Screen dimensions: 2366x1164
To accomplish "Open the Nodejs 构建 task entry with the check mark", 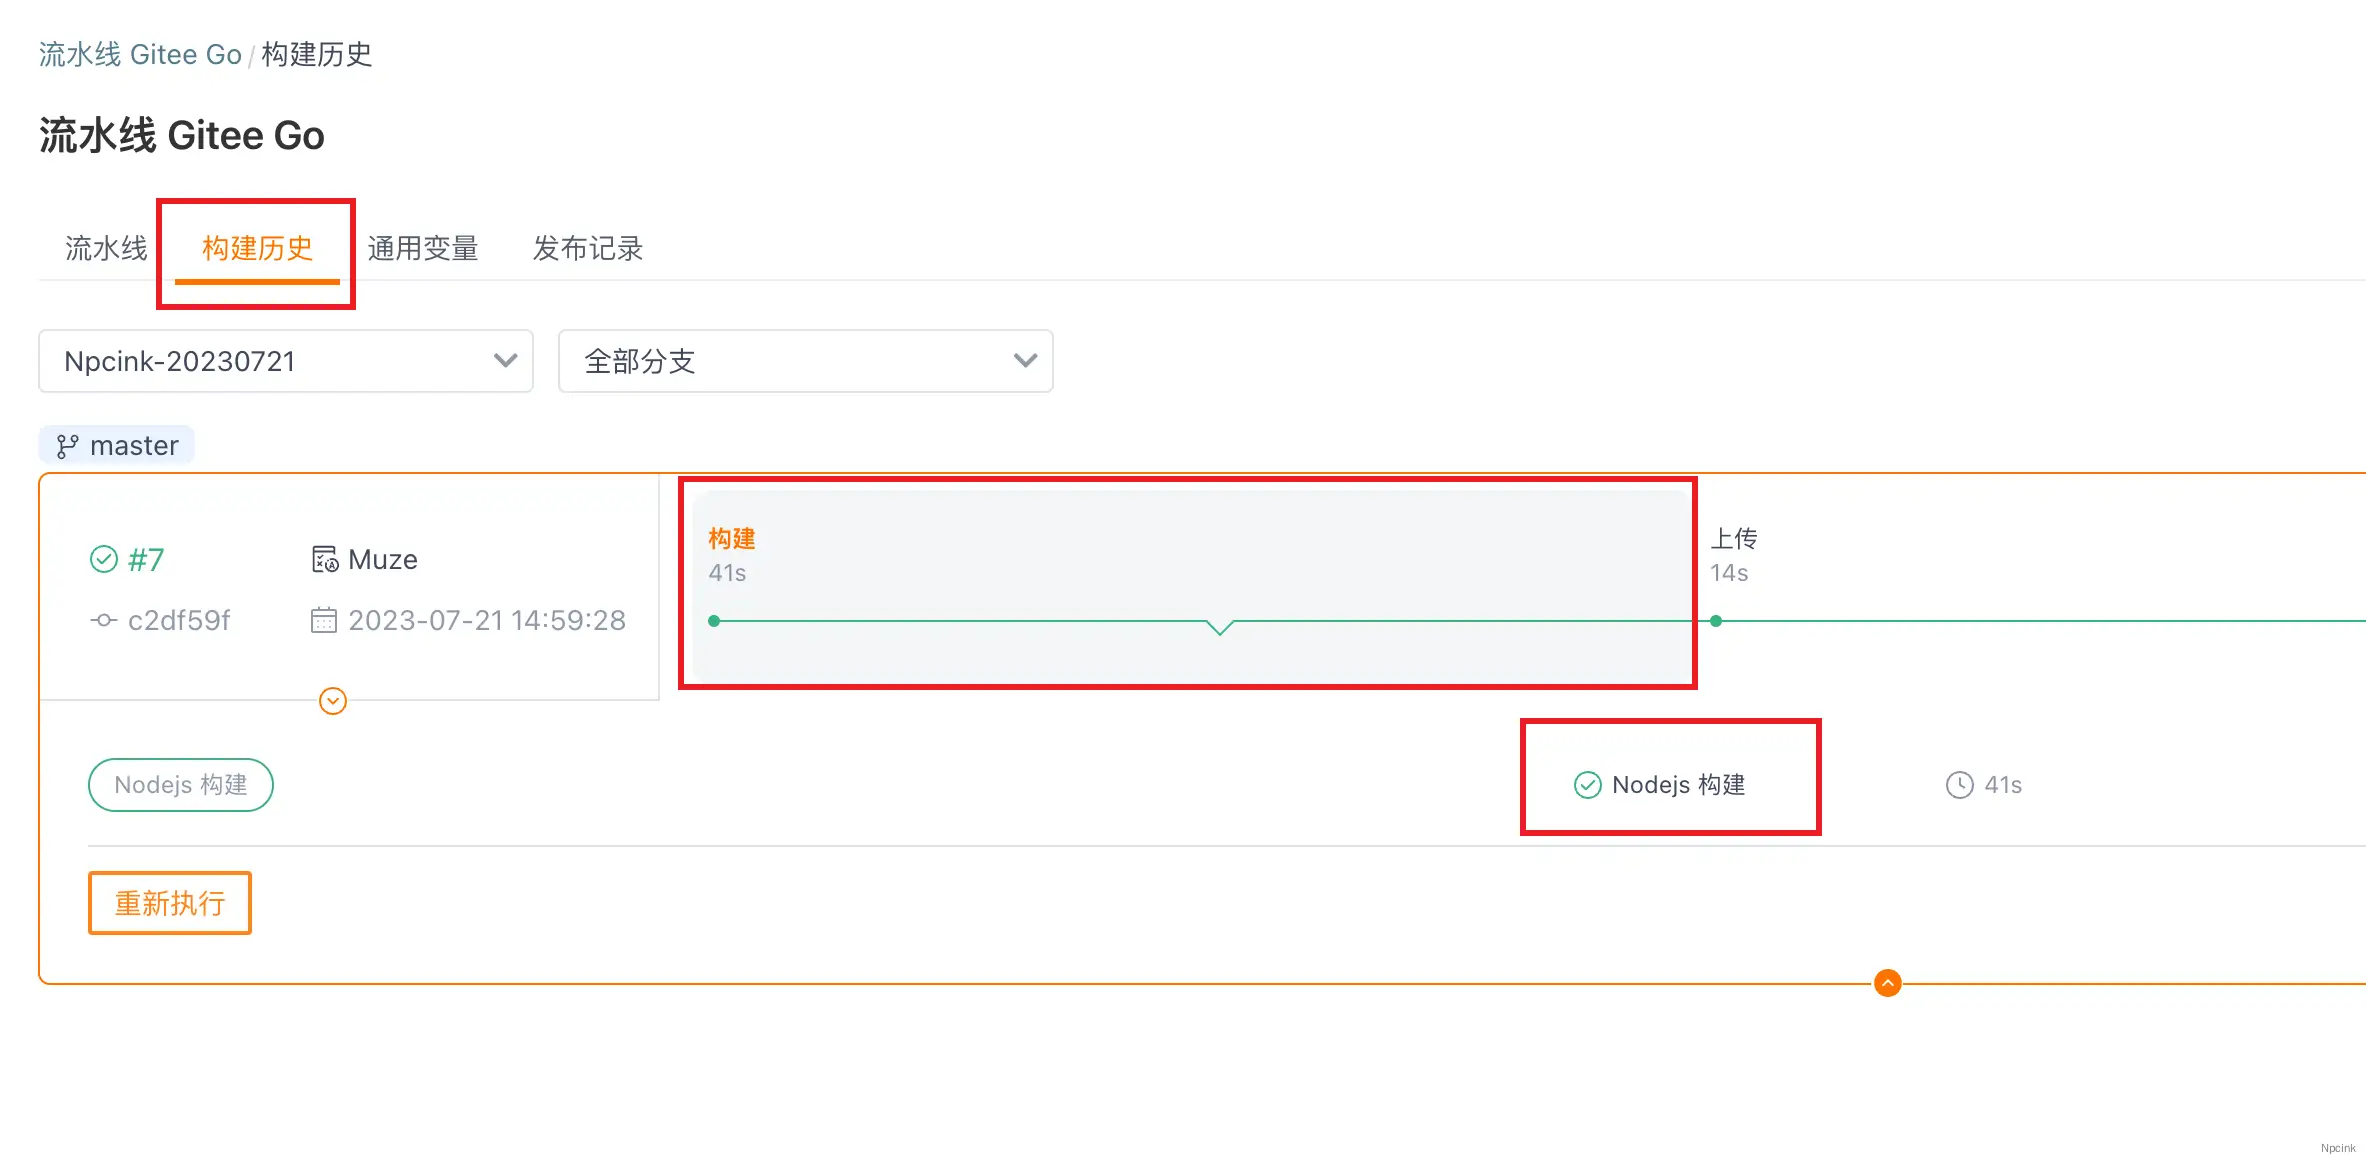I will point(1660,785).
